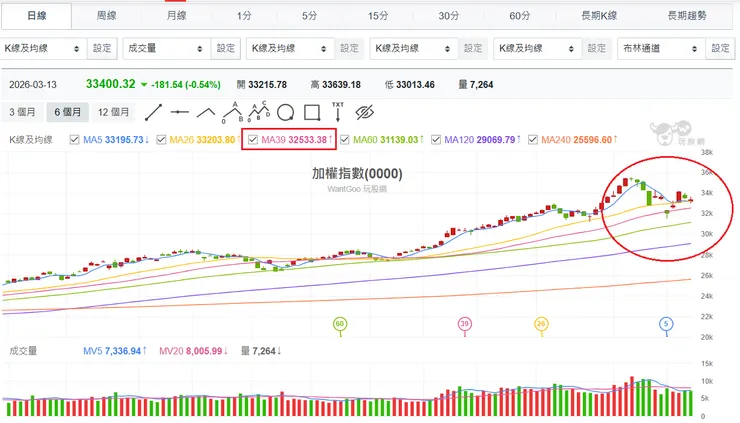
Task: Switch to the 月線 monthly chart tab
Action: coord(177,16)
